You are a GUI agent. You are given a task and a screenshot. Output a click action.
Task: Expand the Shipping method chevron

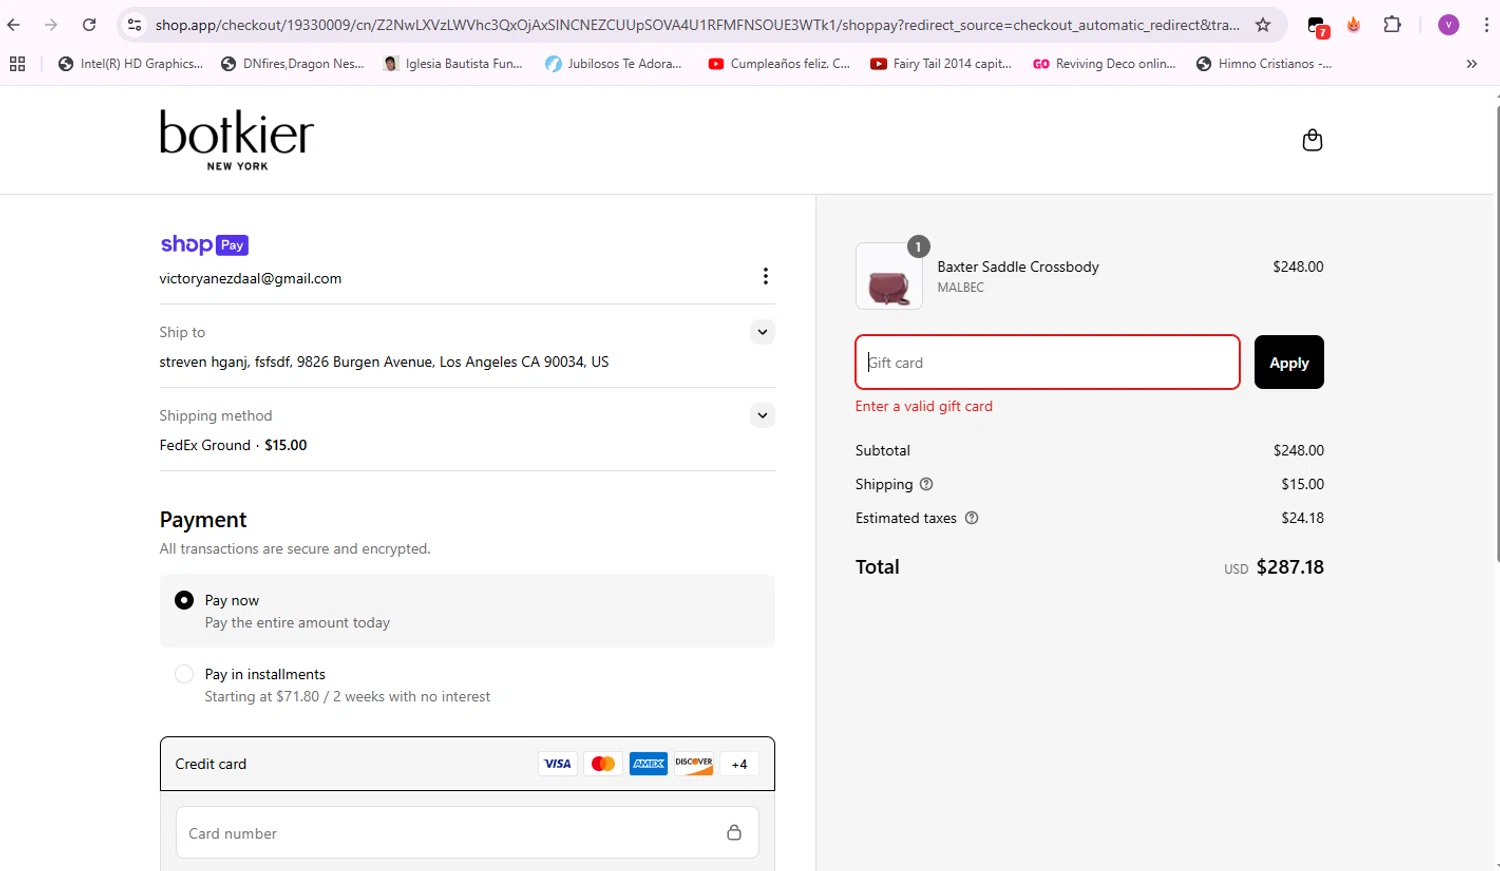coord(762,415)
